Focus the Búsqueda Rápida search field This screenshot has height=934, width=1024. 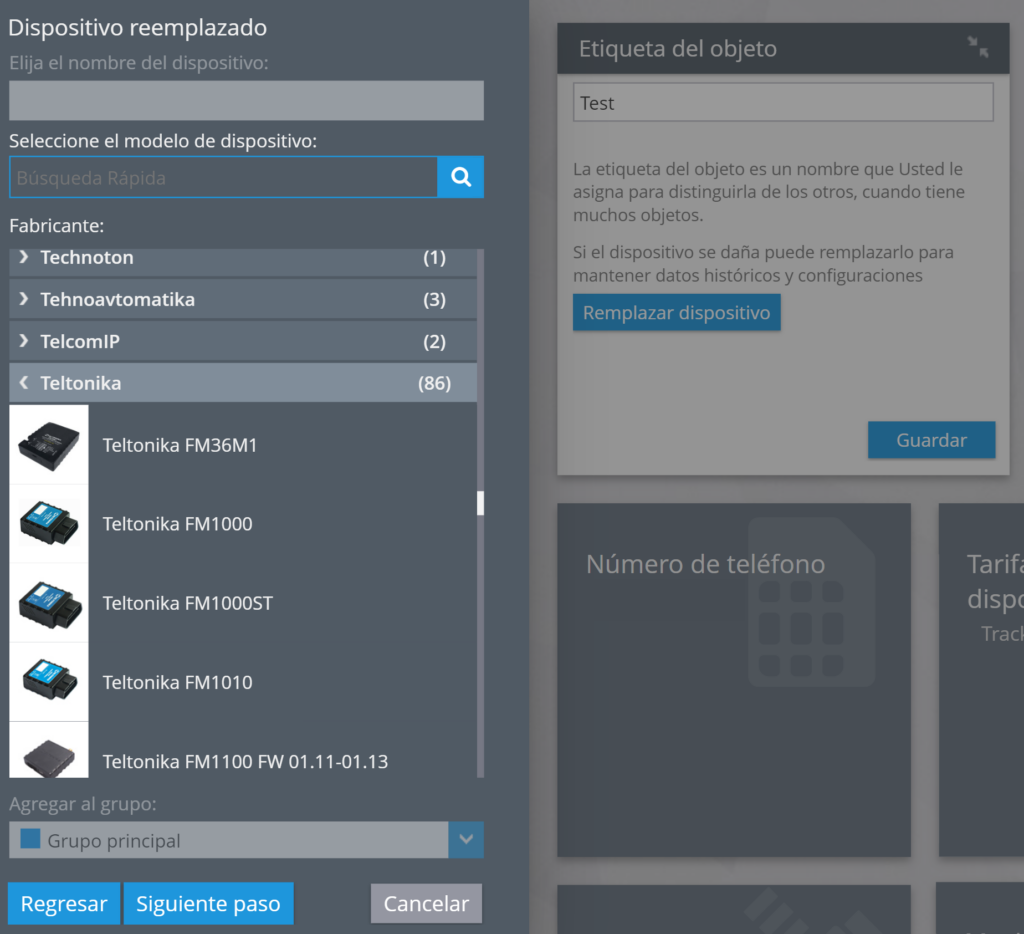[x=223, y=177]
